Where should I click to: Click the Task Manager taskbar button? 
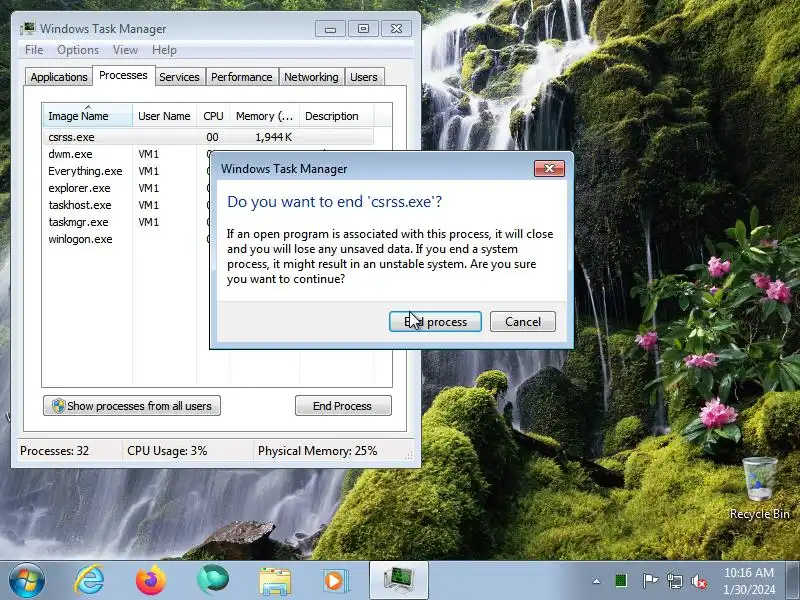point(398,581)
